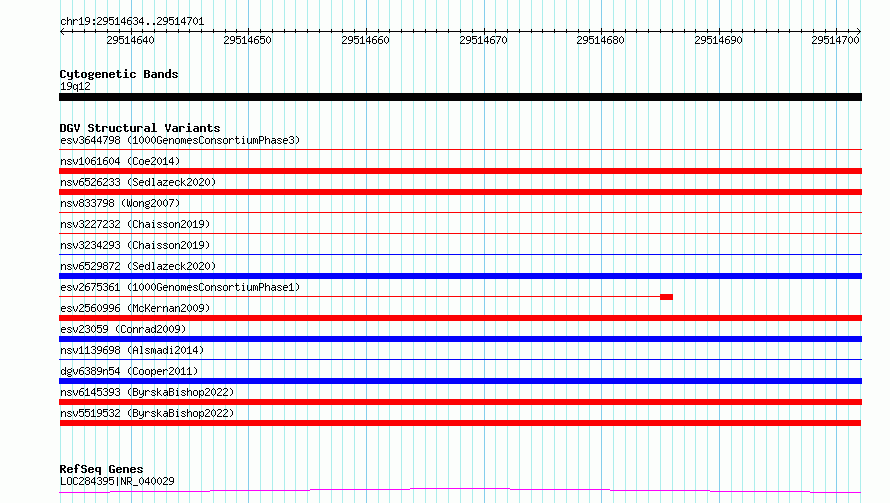Click the red bar under nsv1061604
Image resolution: width=890 pixels, height=503 pixels.
[x=460, y=171]
